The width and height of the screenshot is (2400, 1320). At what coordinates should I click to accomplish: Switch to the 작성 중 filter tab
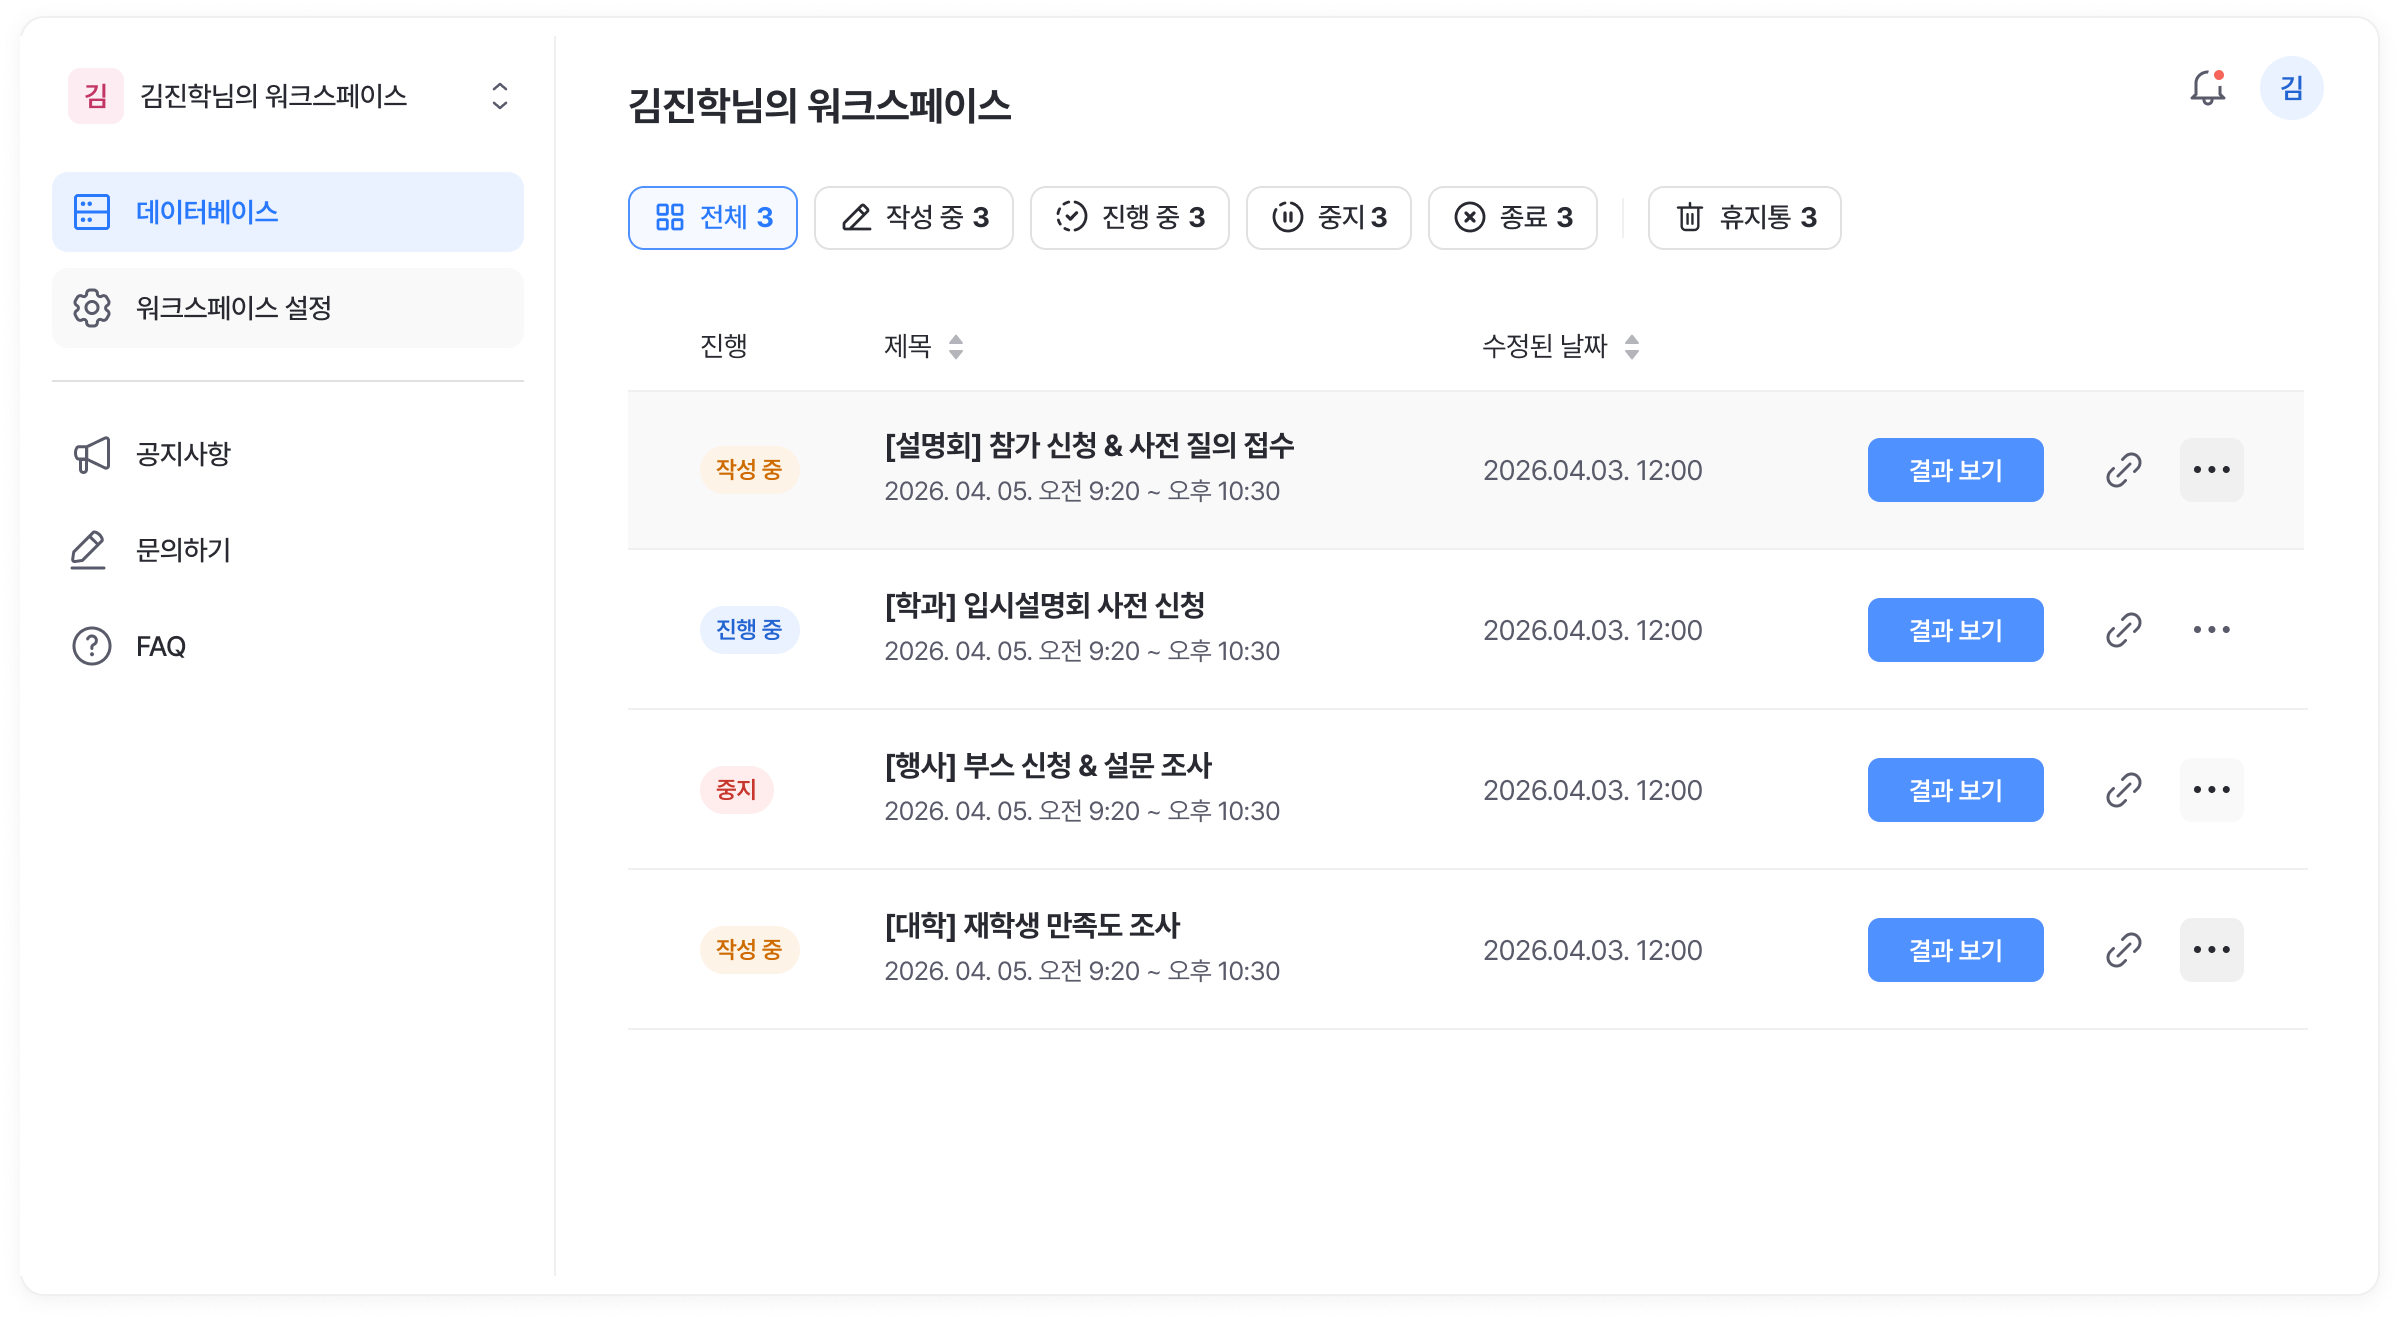[914, 218]
